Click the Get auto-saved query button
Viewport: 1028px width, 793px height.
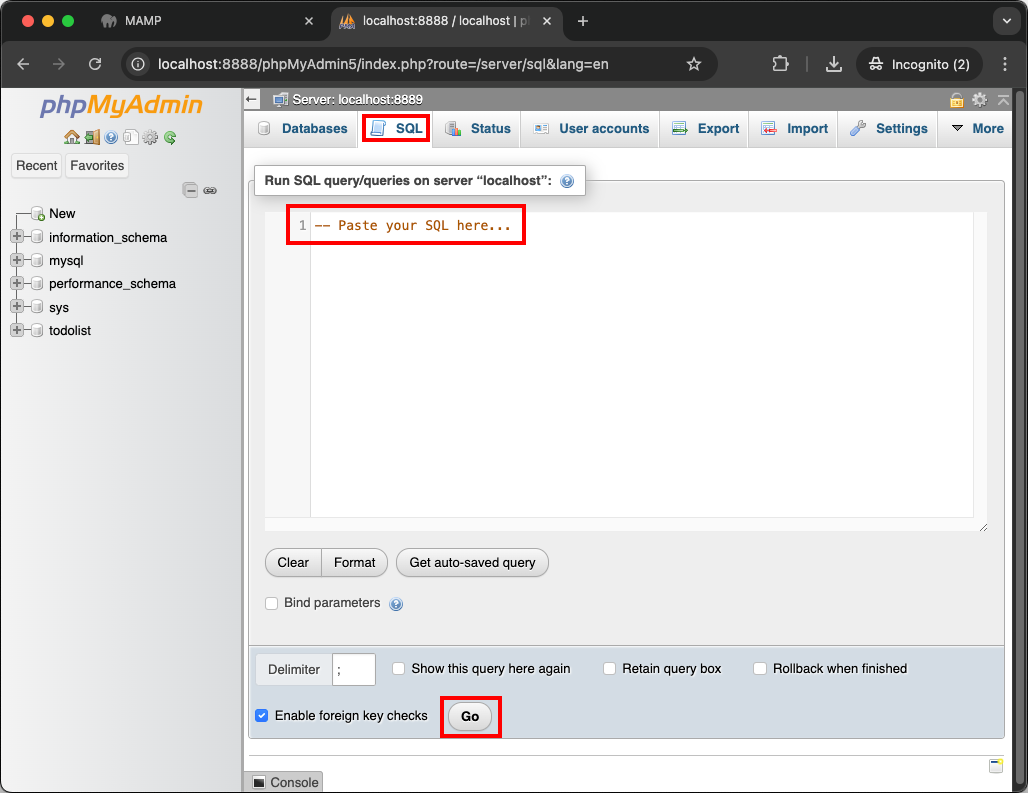(x=472, y=563)
